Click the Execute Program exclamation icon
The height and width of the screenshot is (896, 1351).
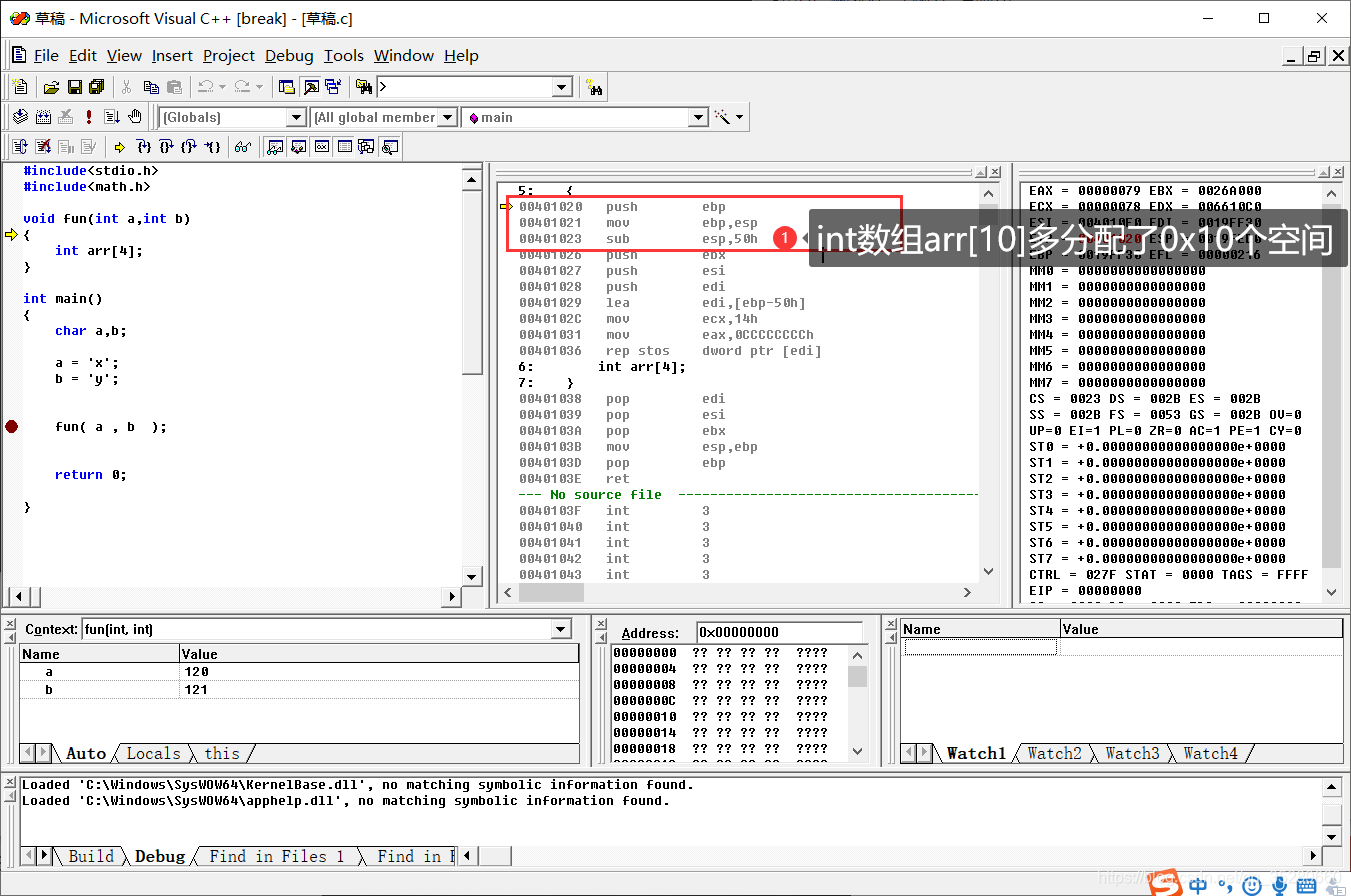[x=89, y=117]
